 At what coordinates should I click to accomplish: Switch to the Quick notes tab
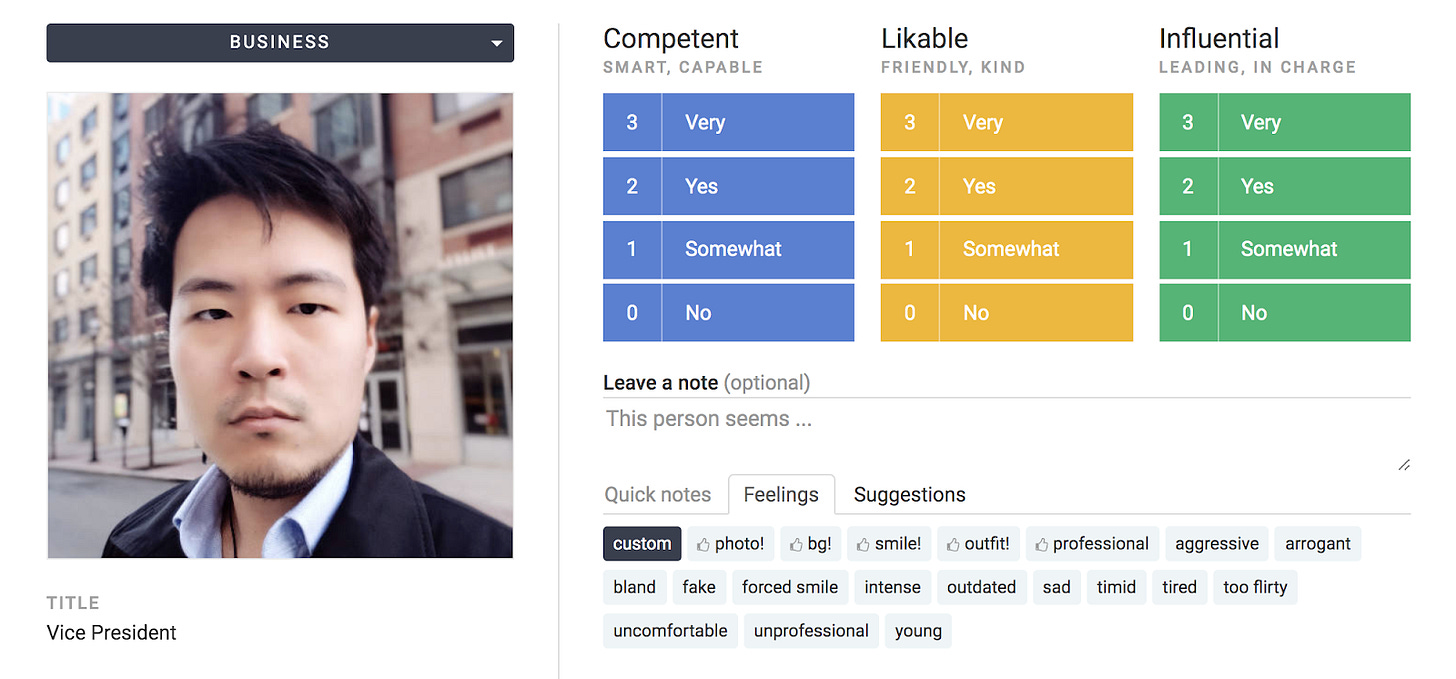coord(657,495)
